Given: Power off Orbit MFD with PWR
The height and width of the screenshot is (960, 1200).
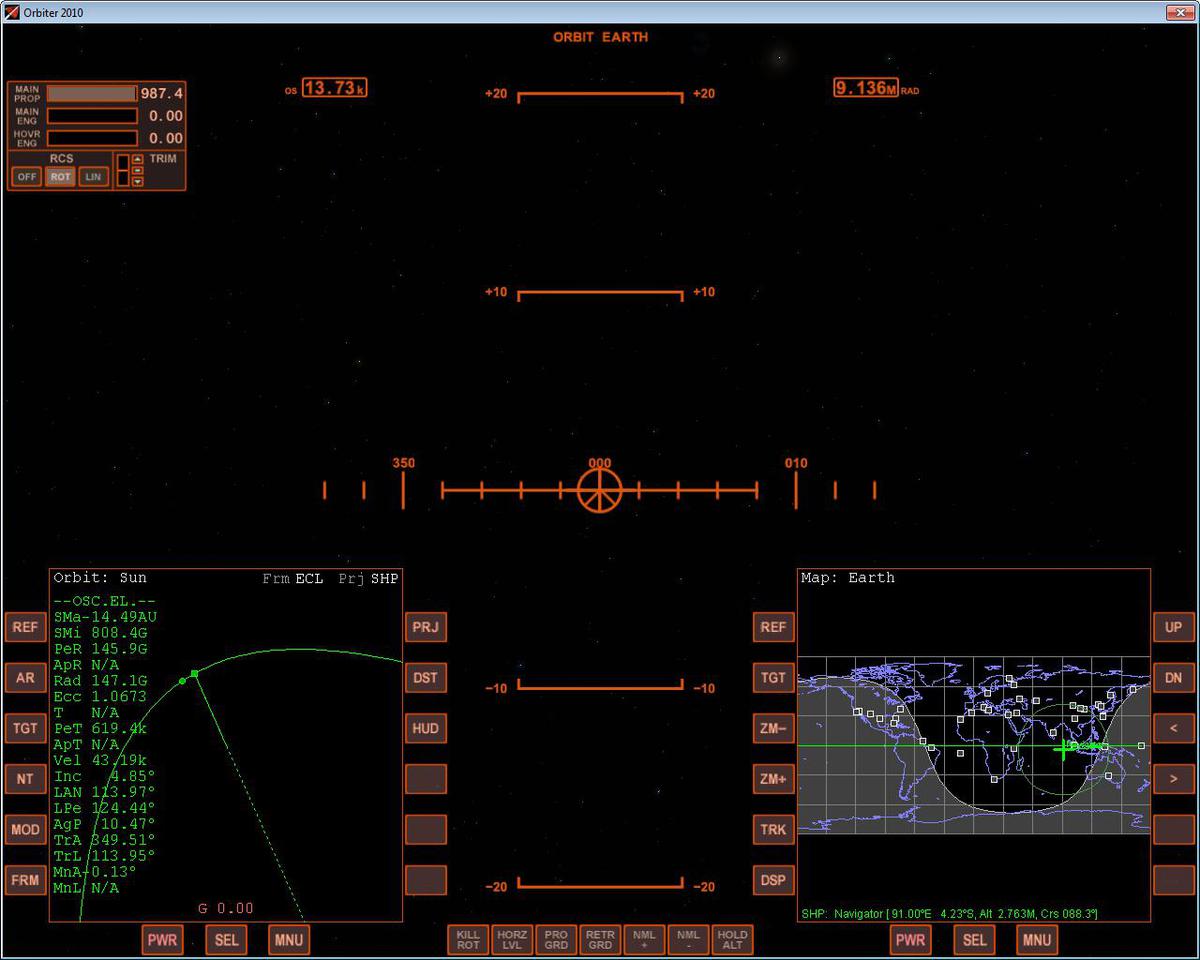Looking at the screenshot, I should 162,940.
